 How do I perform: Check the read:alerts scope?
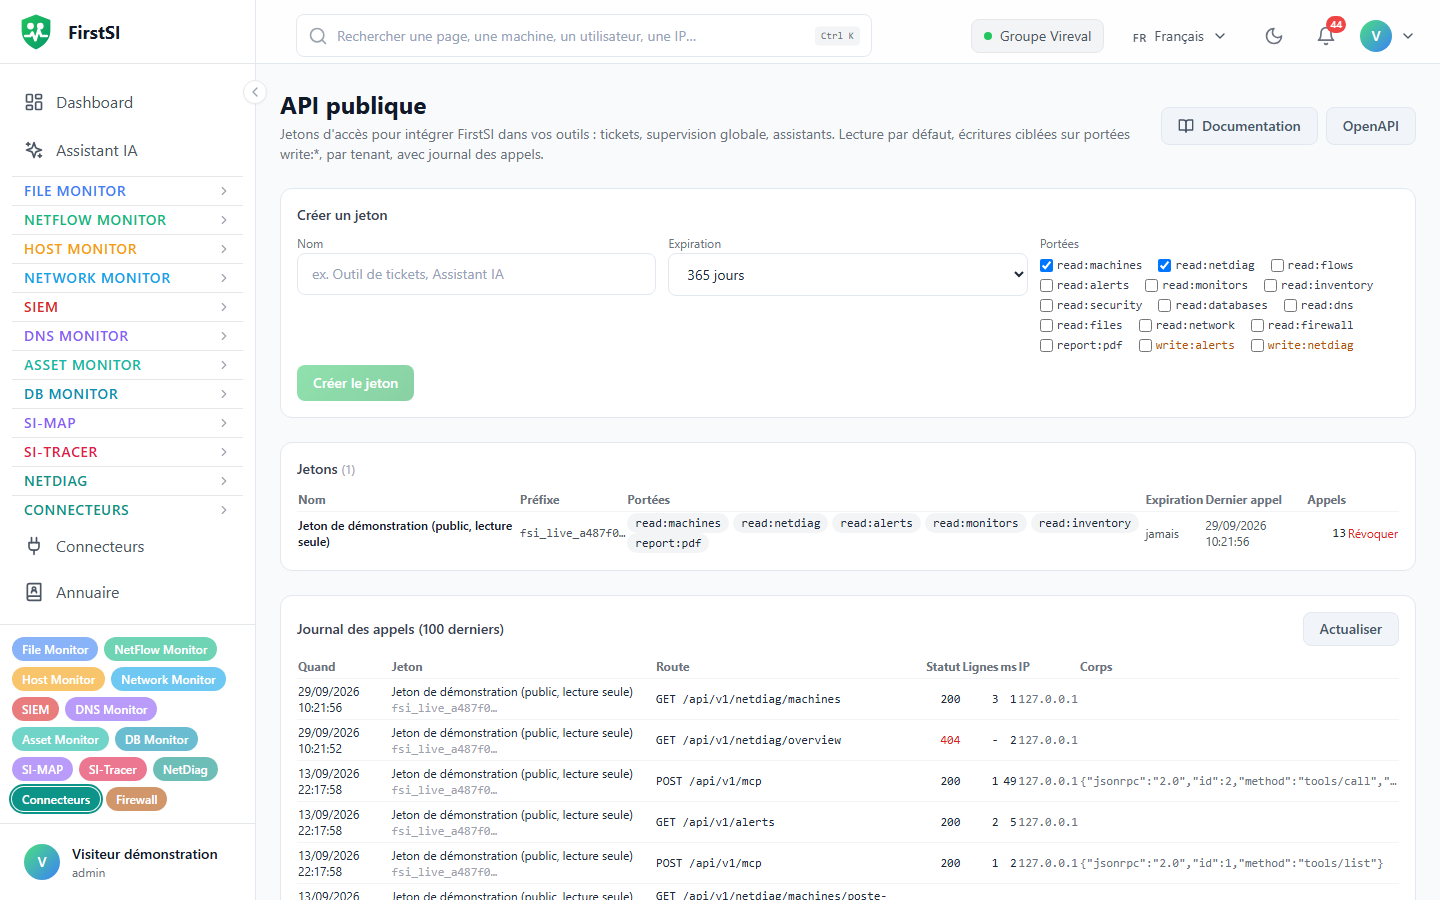[x=1046, y=285]
